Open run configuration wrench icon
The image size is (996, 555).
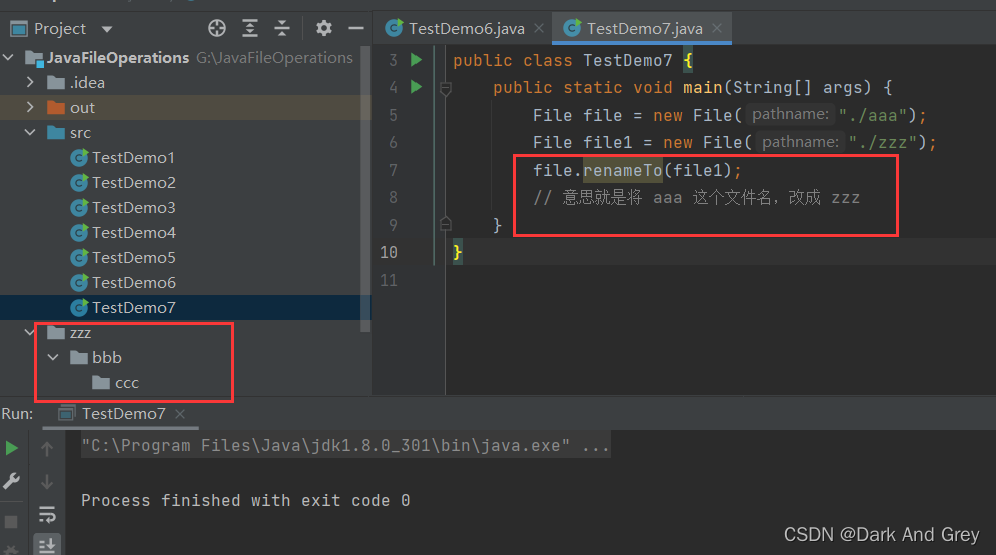coord(11,481)
